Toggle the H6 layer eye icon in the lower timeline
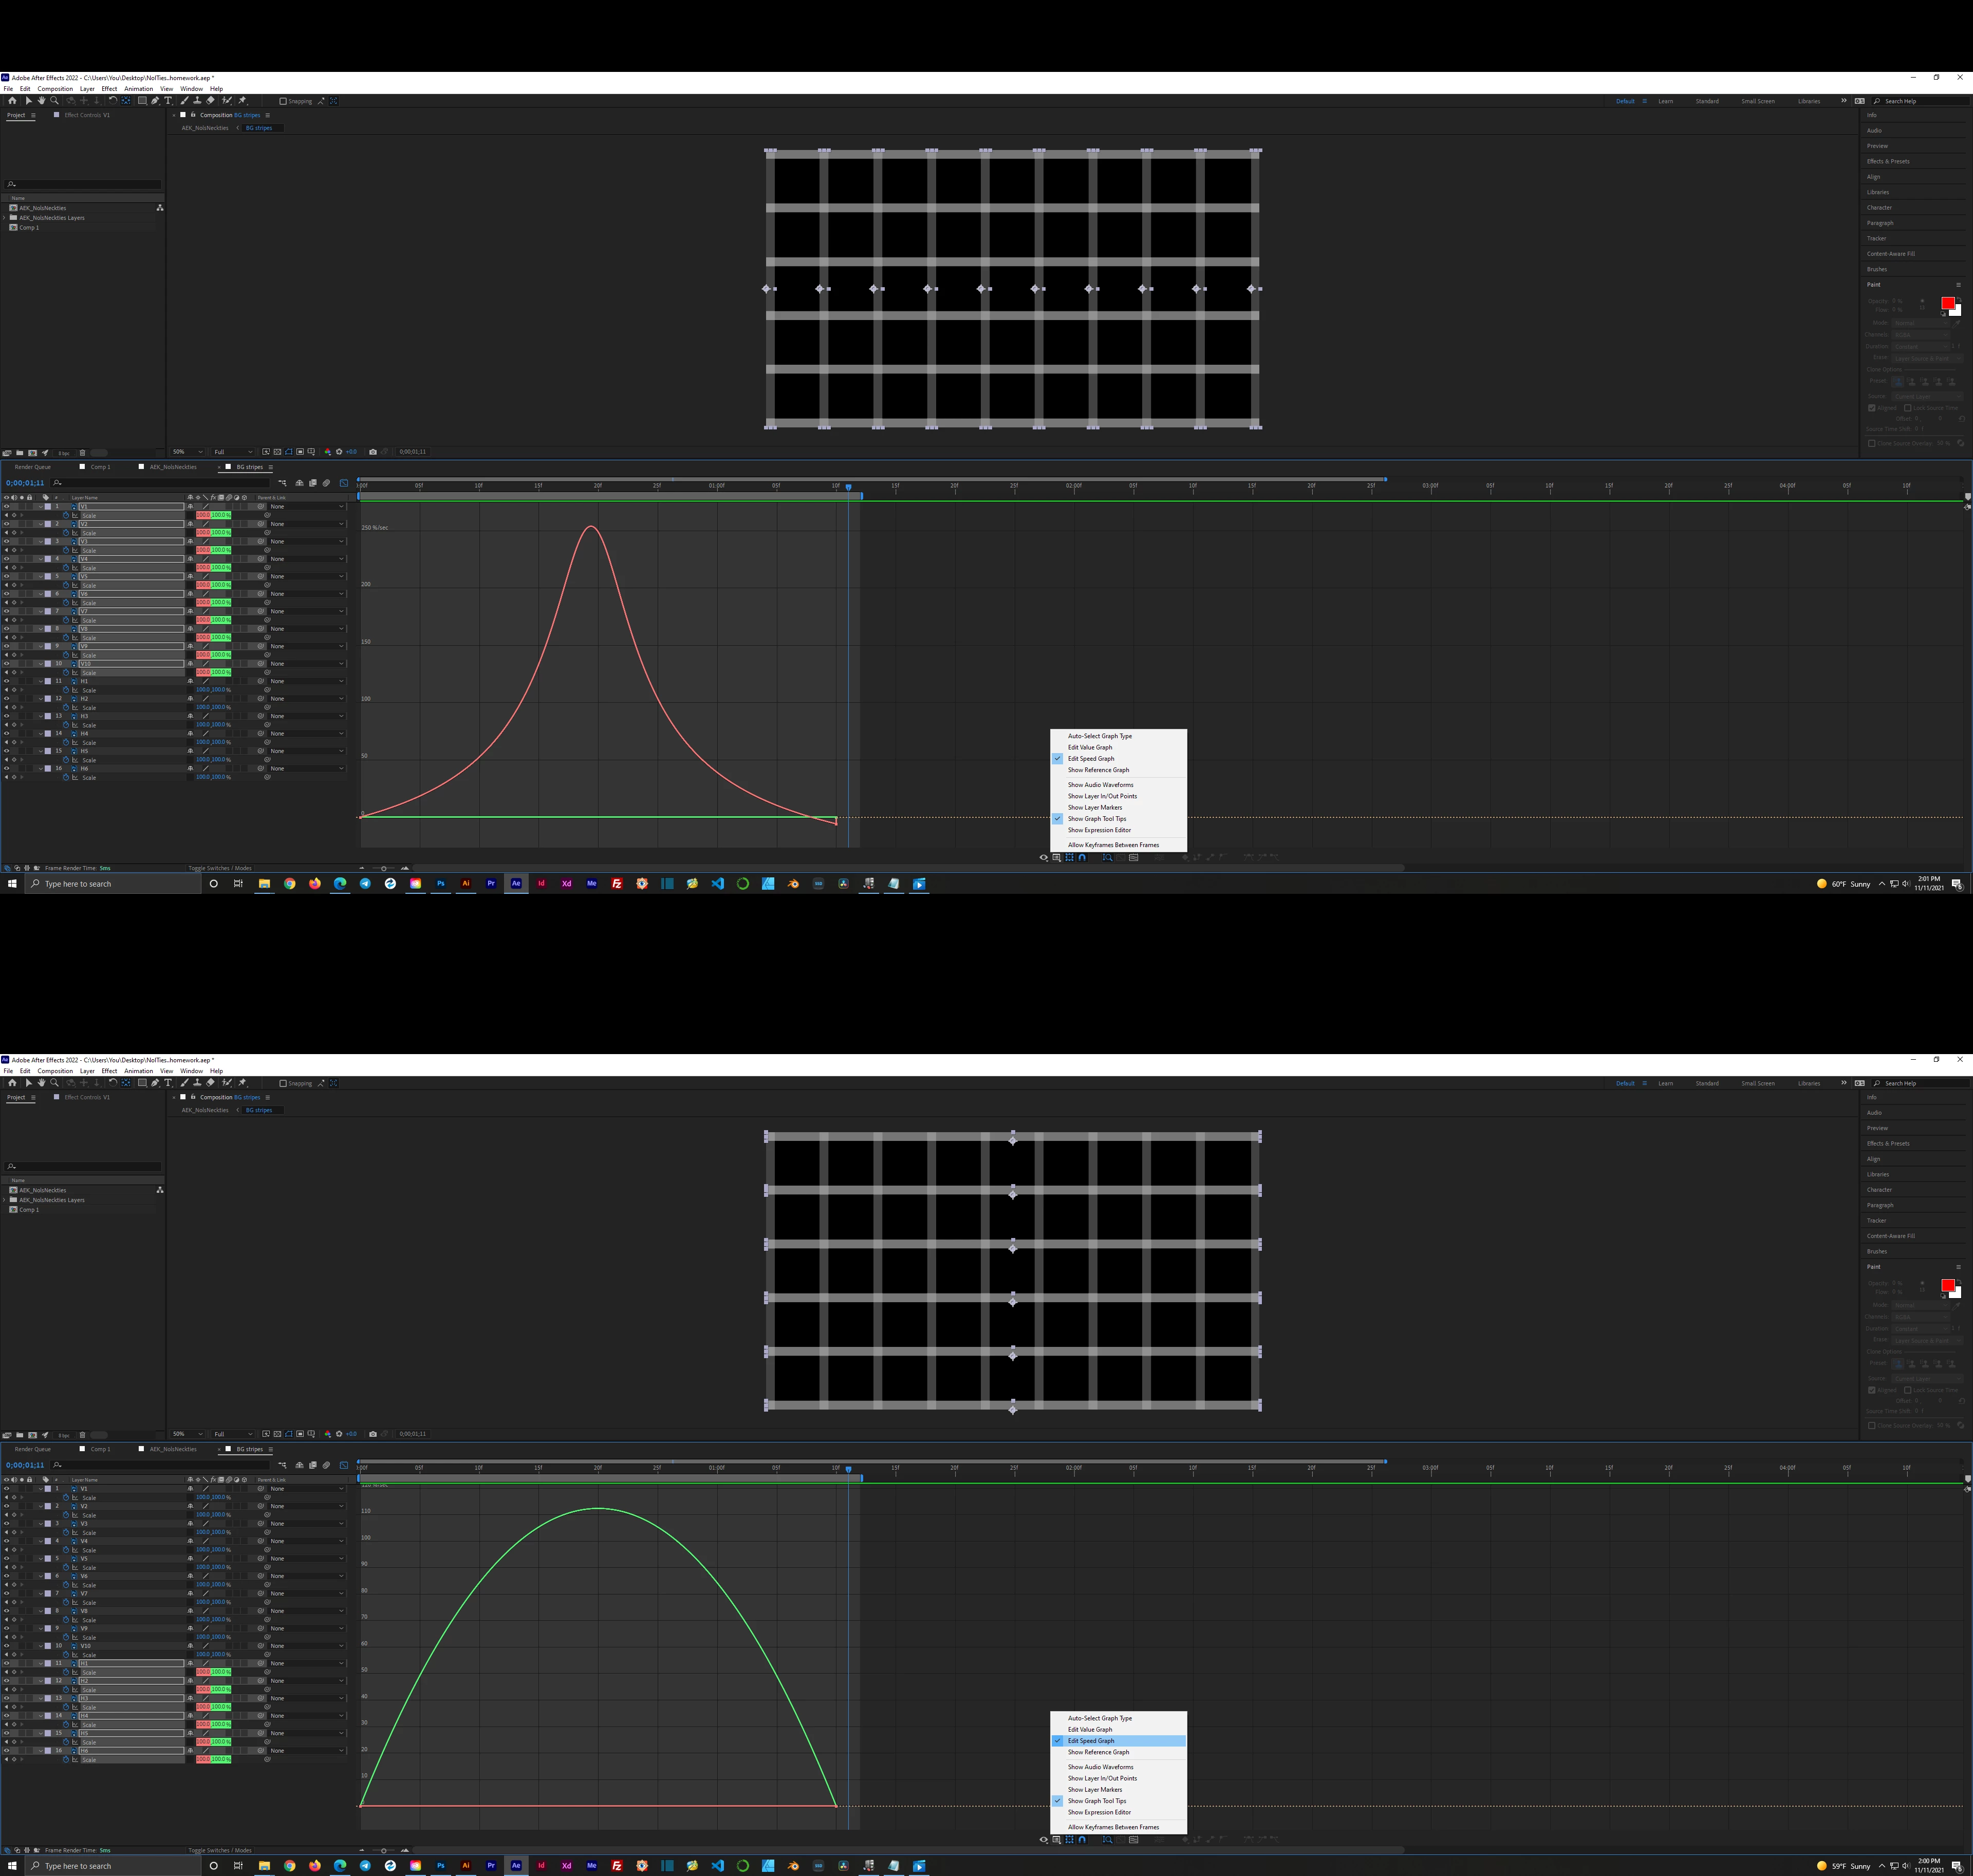This screenshot has width=1973, height=1876. [x=6, y=1750]
